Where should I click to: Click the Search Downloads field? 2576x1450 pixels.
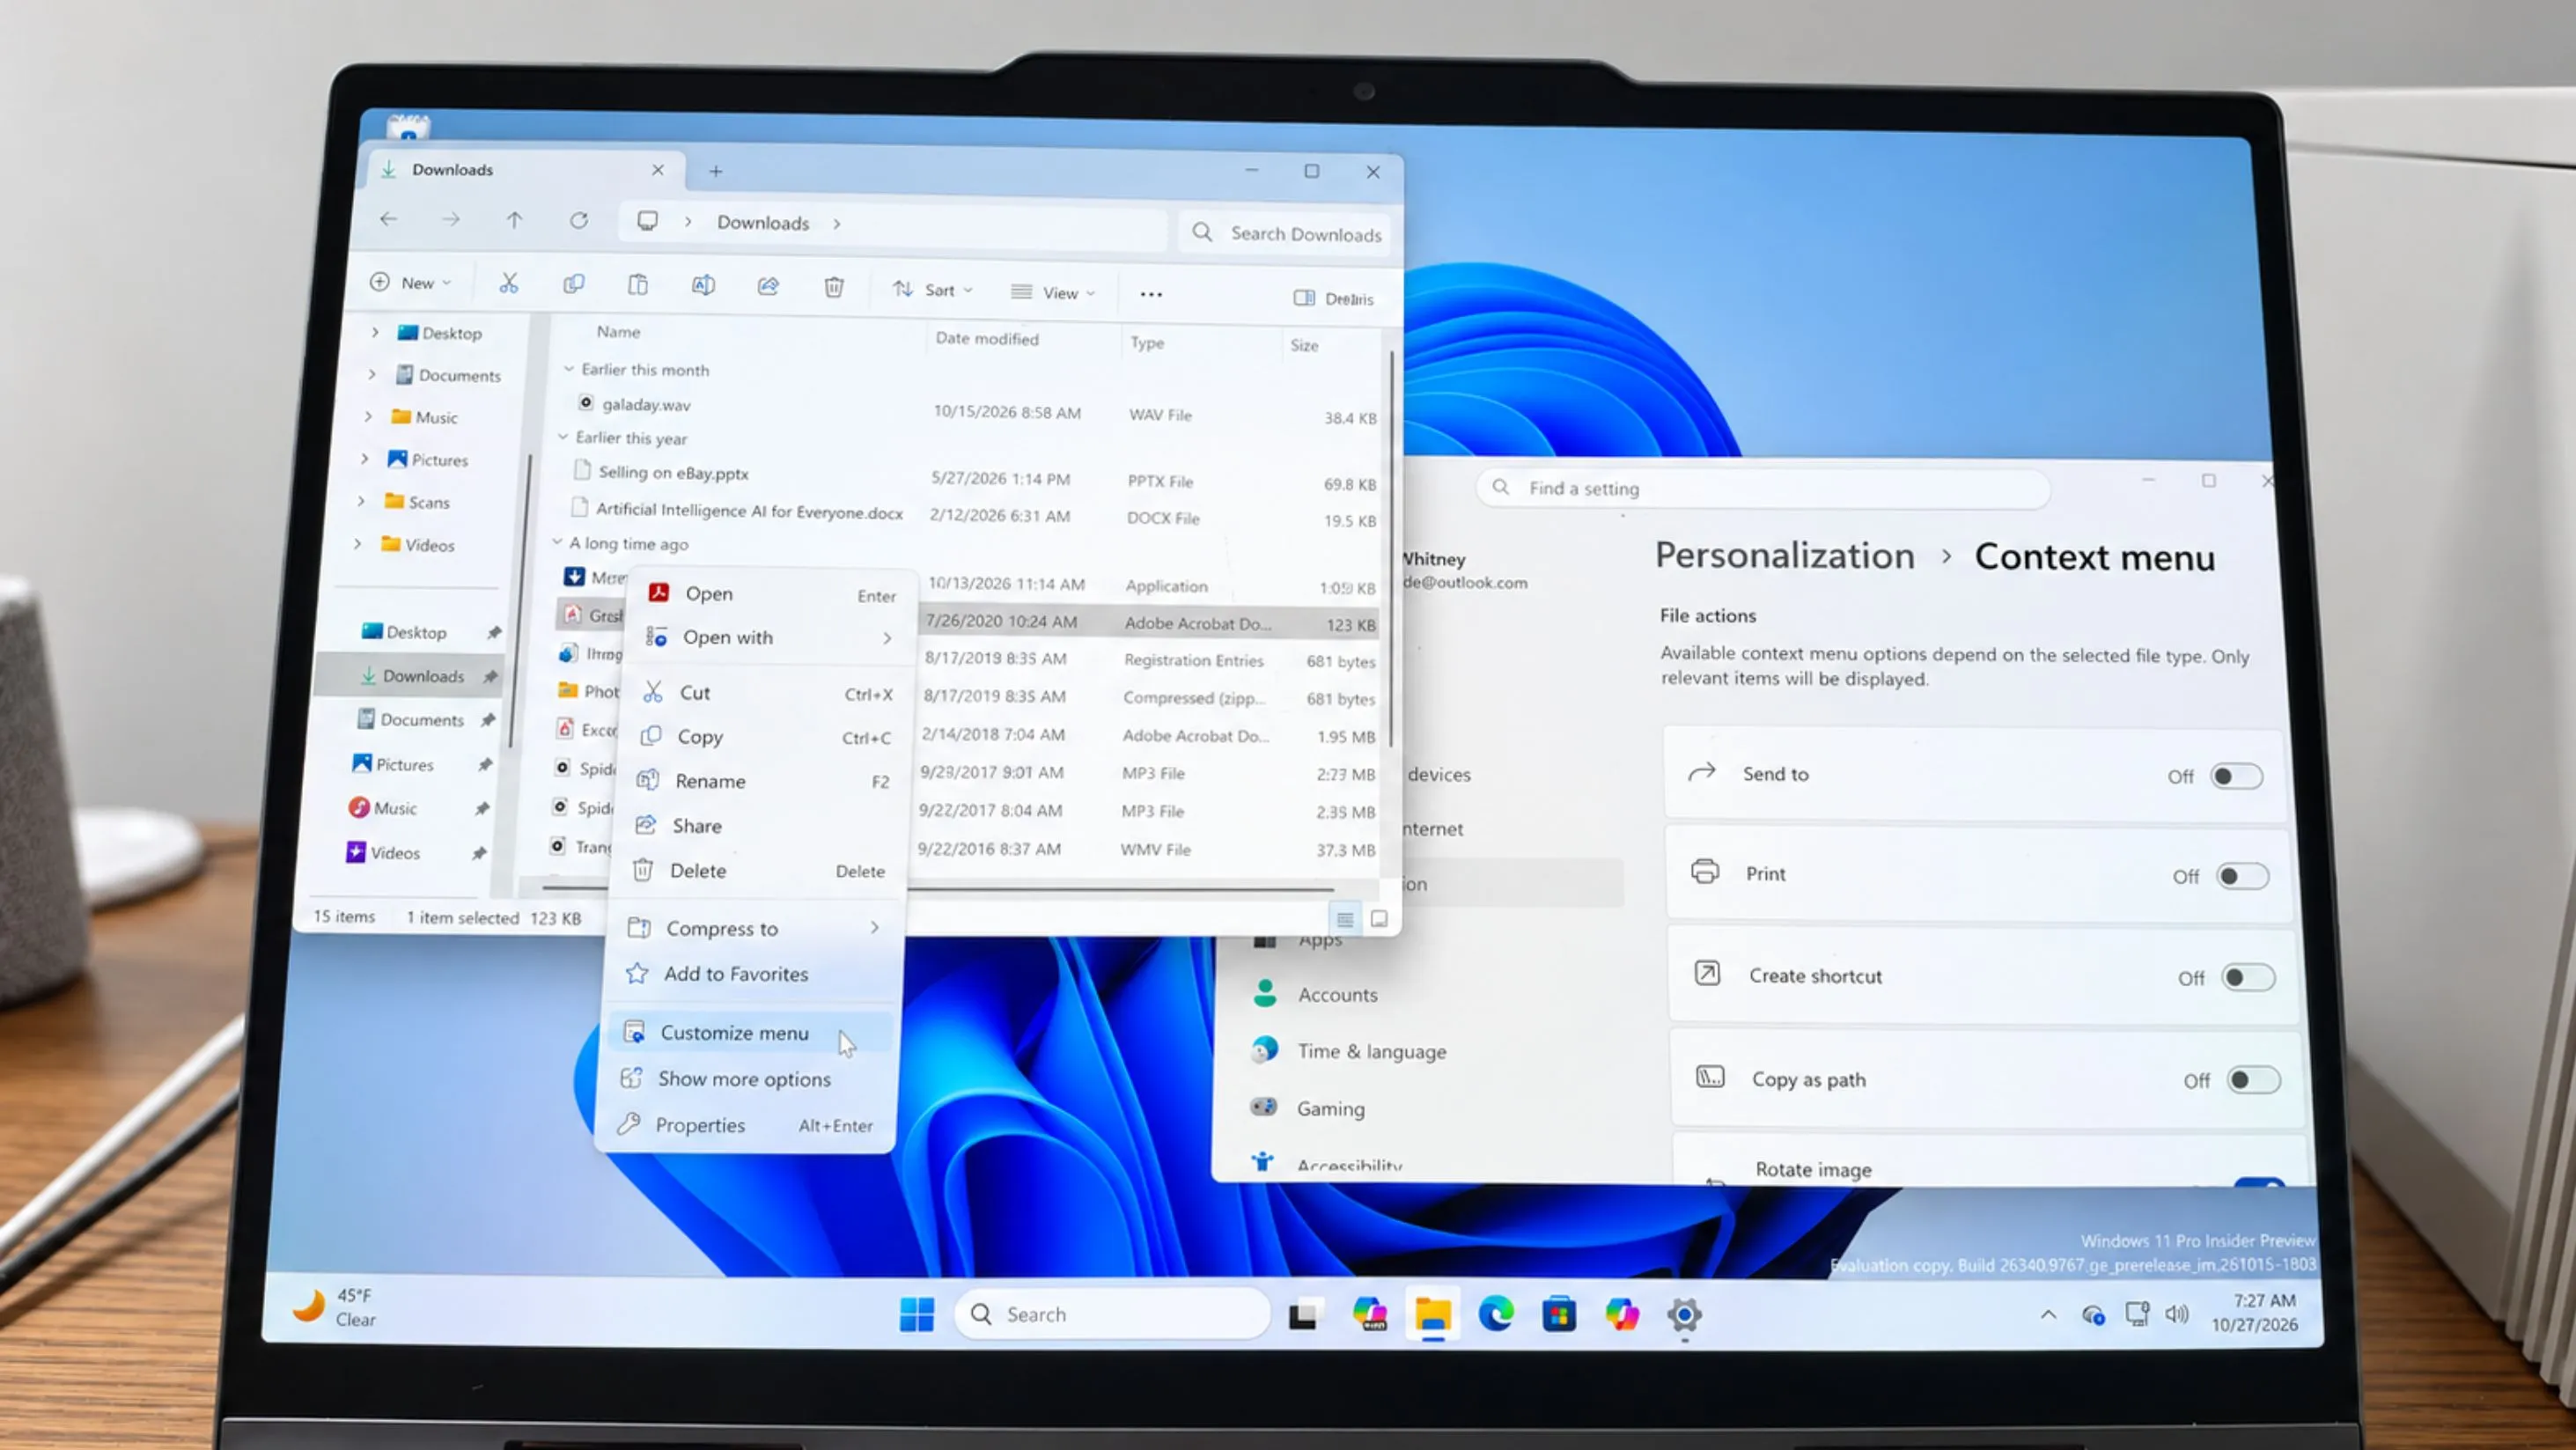pos(1285,234)
